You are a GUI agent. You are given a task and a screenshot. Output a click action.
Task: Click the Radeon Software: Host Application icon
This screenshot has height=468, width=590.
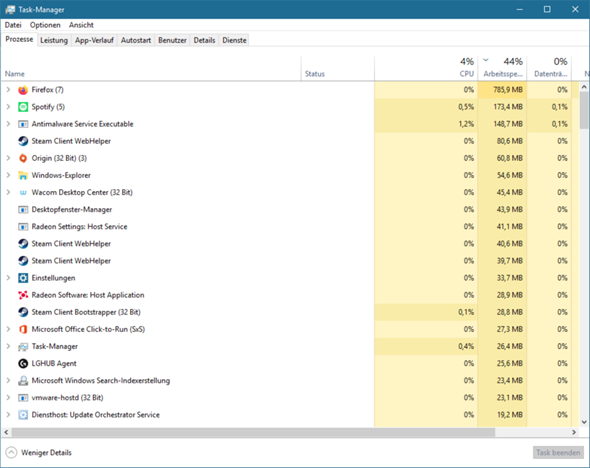click(23, 295)
